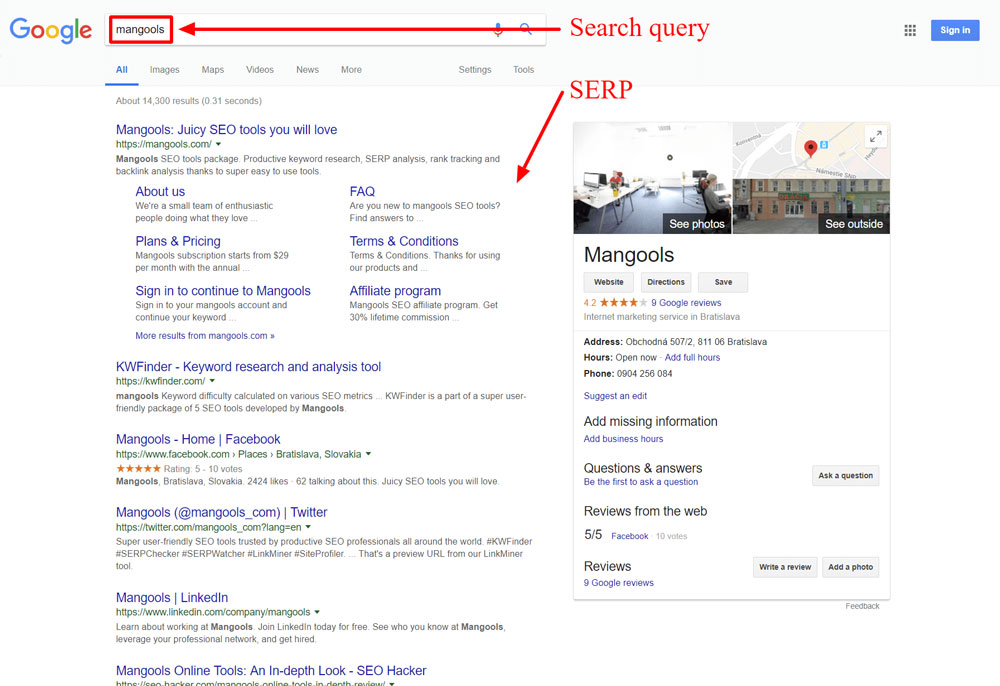
Task: Open the FAQ sitelink
Action: pos(362,192)
